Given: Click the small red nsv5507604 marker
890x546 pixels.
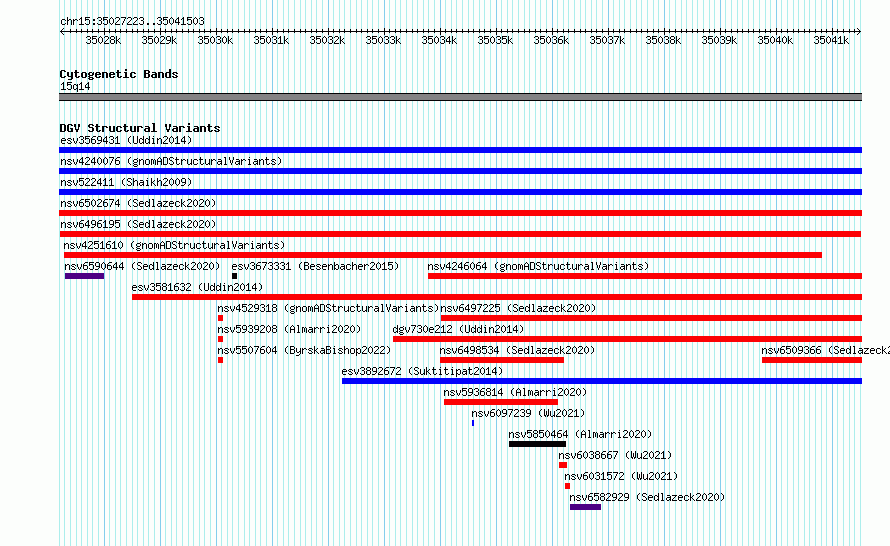Looking at the screenshot, I should coord(220,360).
